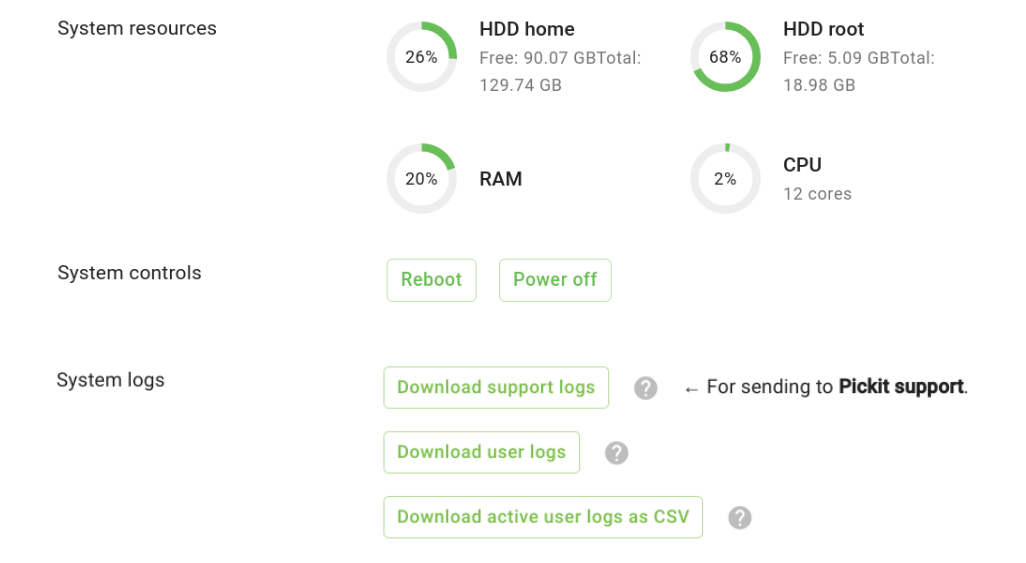Click the System resources section label
This screenshot has width=1026, height=563.
click(x=137, y=28)
